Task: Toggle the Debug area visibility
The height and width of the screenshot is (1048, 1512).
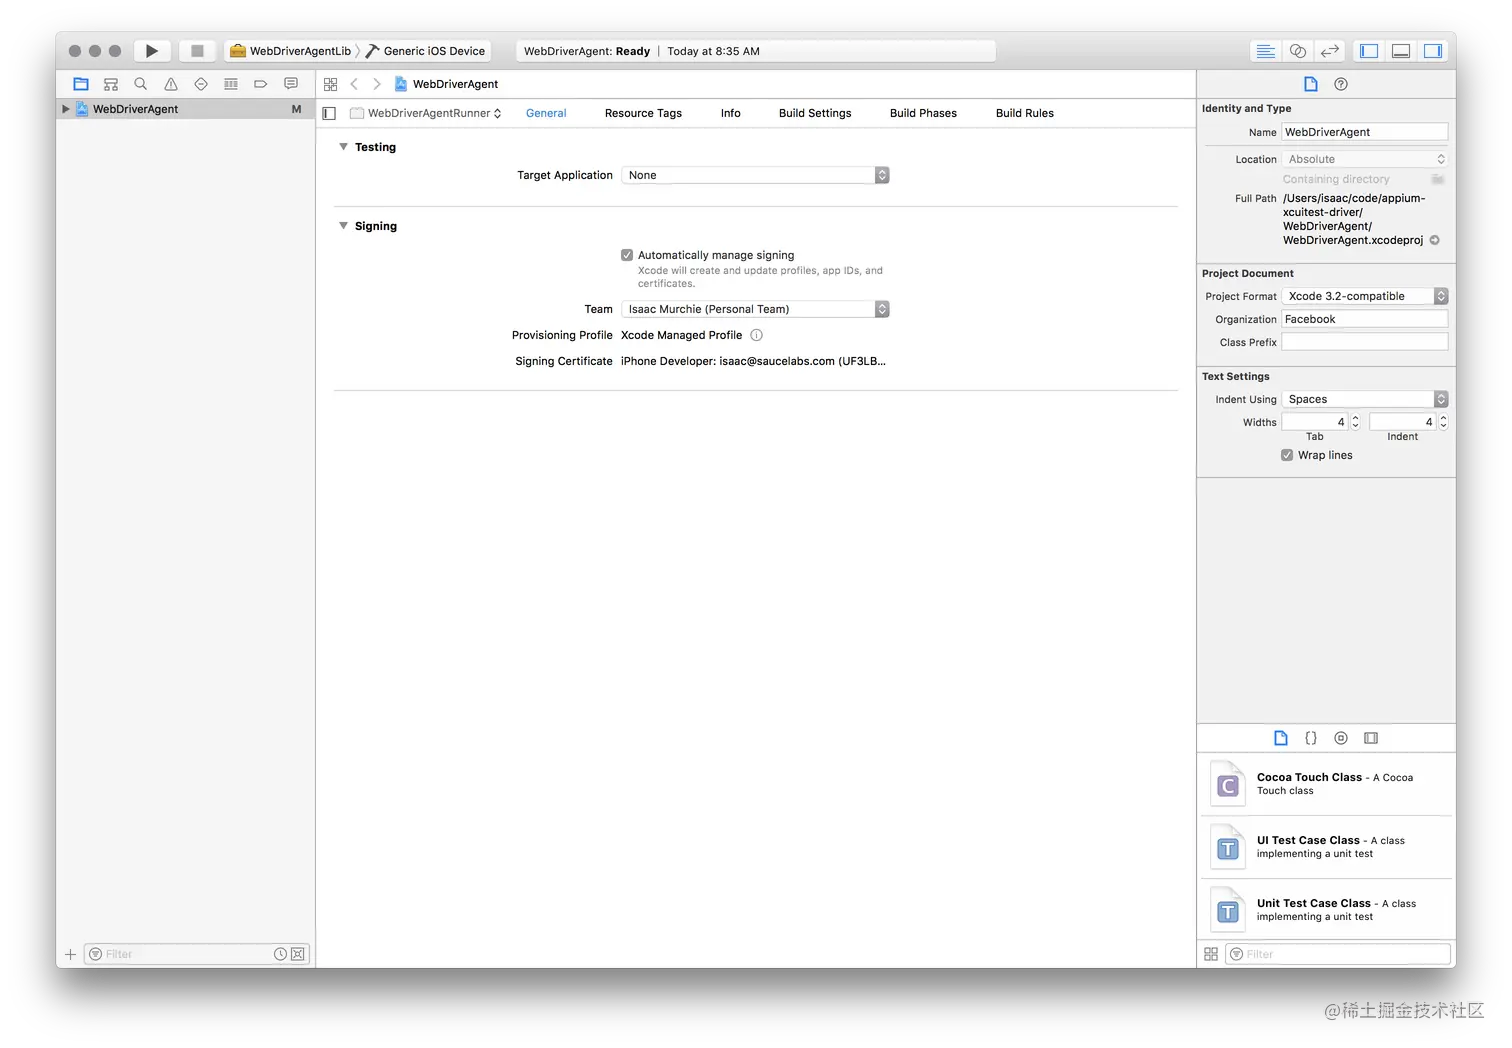Action: [x=1401, y=51]
